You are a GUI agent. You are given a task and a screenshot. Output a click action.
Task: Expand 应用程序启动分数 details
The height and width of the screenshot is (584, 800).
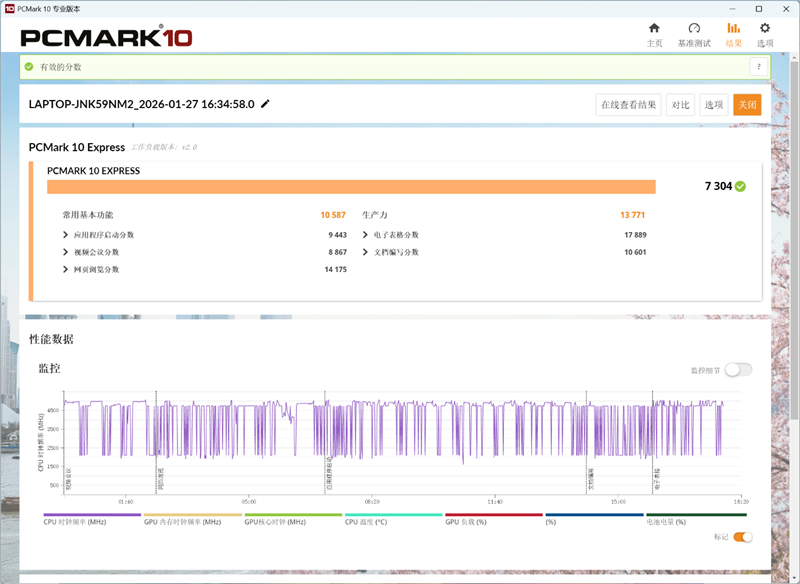[x=66, y=235]
